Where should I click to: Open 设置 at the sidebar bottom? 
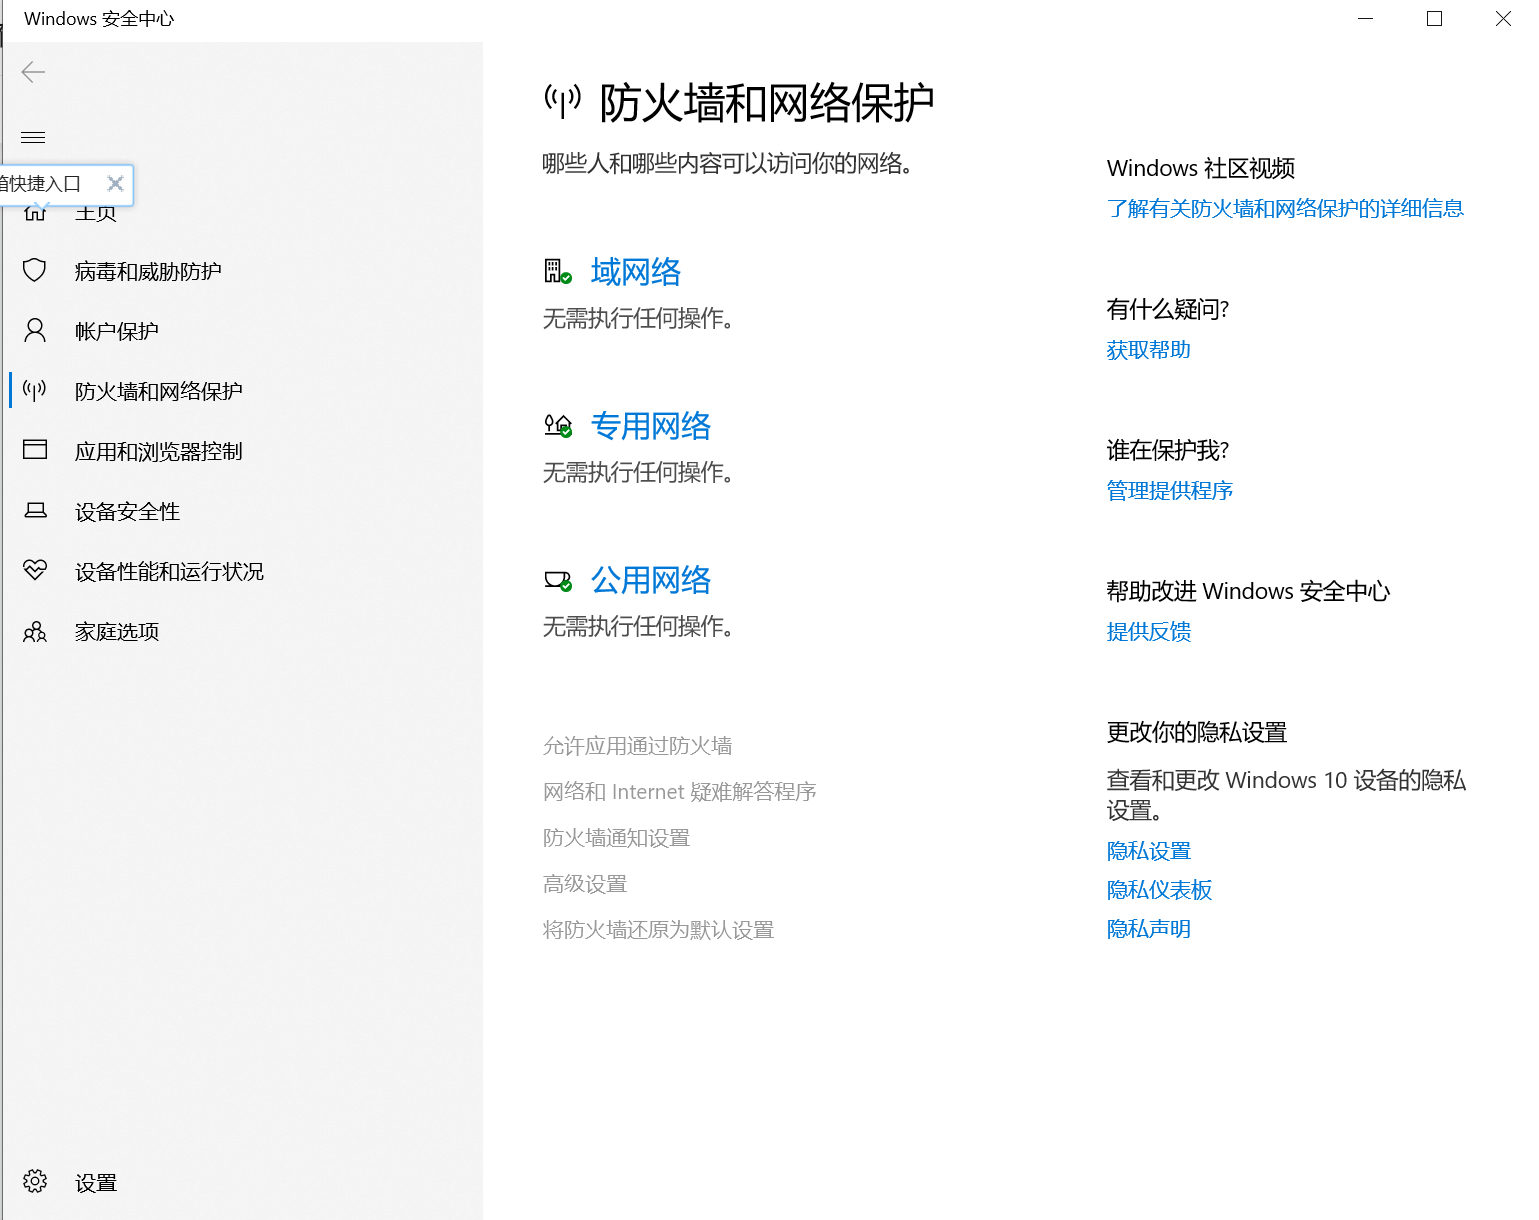click(x=96, y=1183)
